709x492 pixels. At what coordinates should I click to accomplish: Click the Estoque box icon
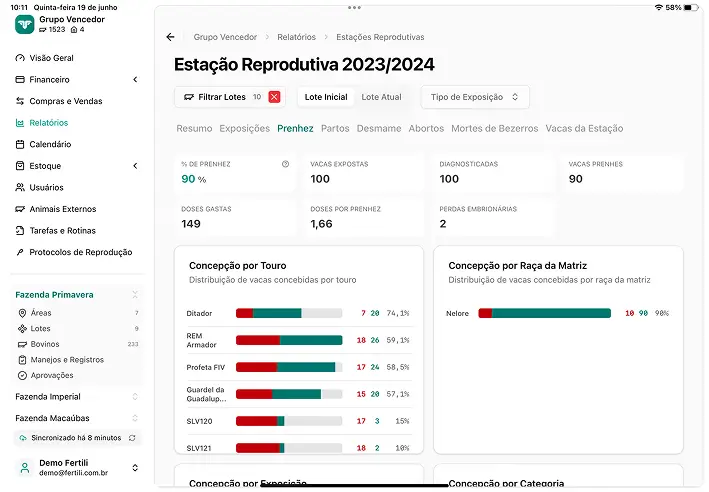click(20, 166)
